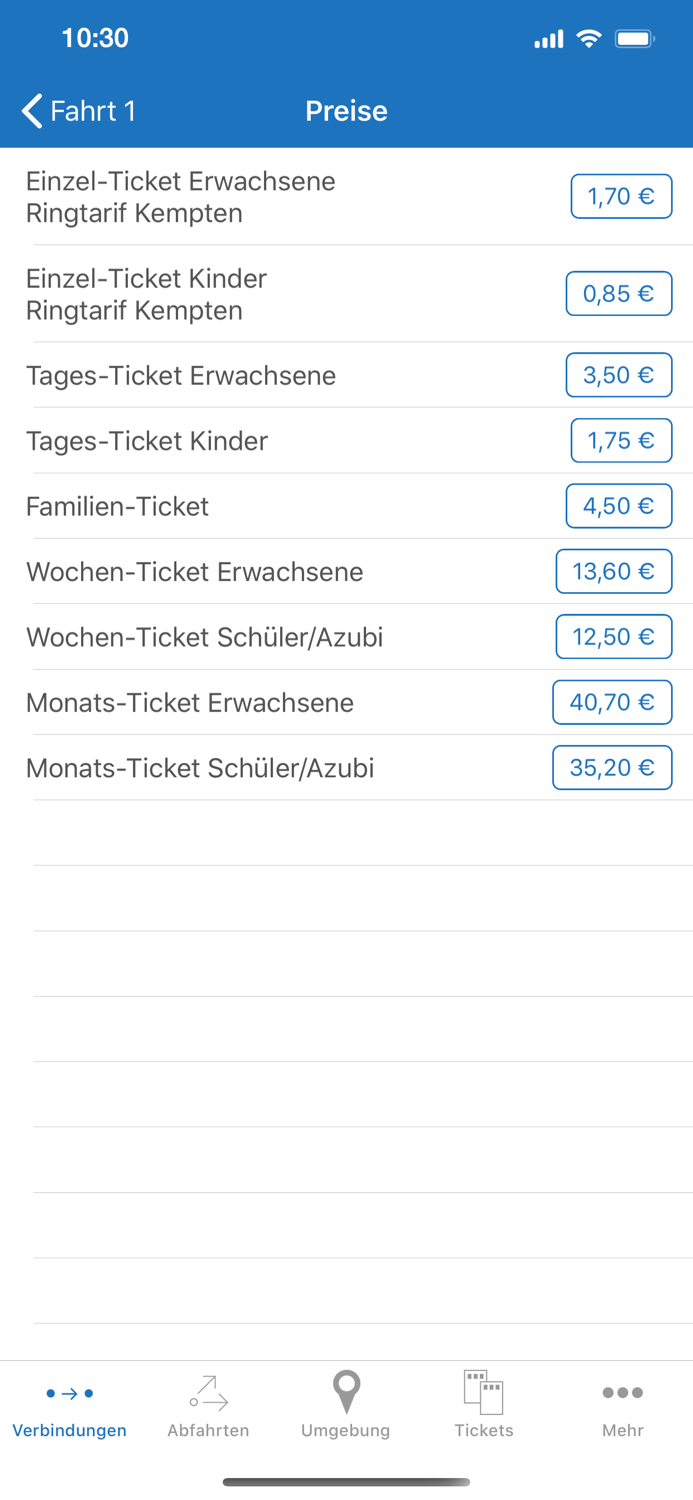693x1500 pixels.
Task: Tap the 1,75 € Tages-Ticket Kinder price
Action: point(621,440)
